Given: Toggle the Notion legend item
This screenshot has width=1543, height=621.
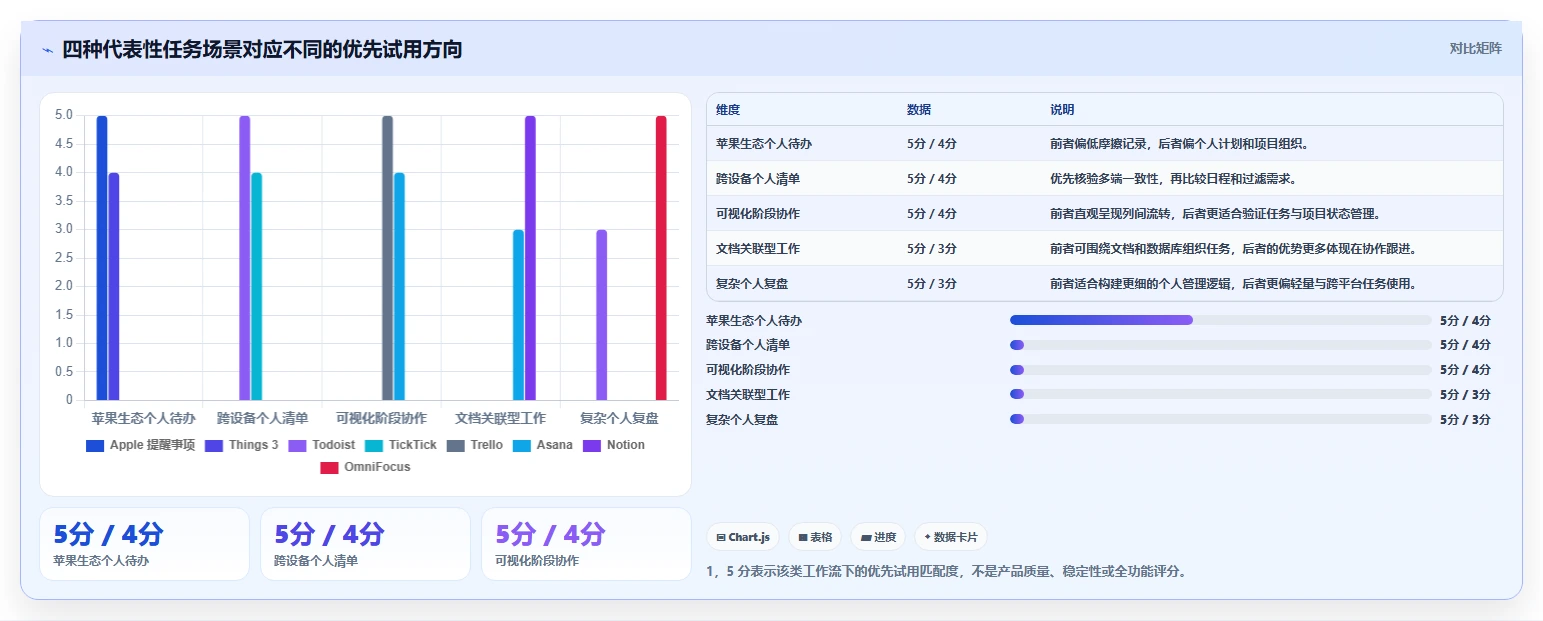Looking at the screenshot, I should tap(614, 445).
